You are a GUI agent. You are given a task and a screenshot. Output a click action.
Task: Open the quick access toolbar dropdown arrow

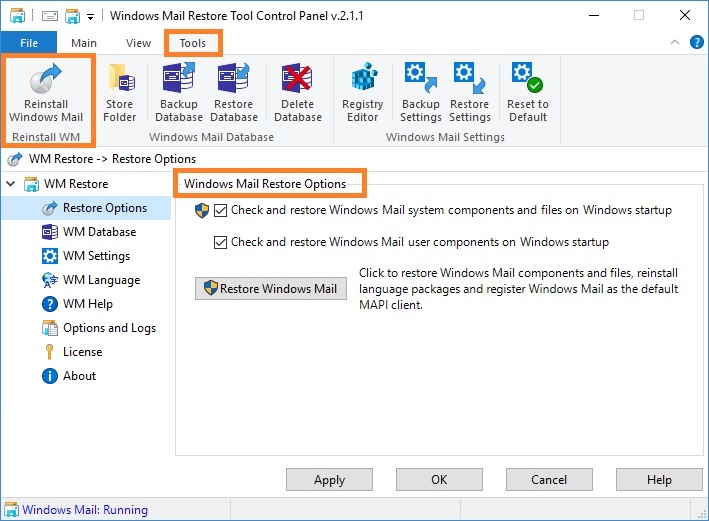90,17
